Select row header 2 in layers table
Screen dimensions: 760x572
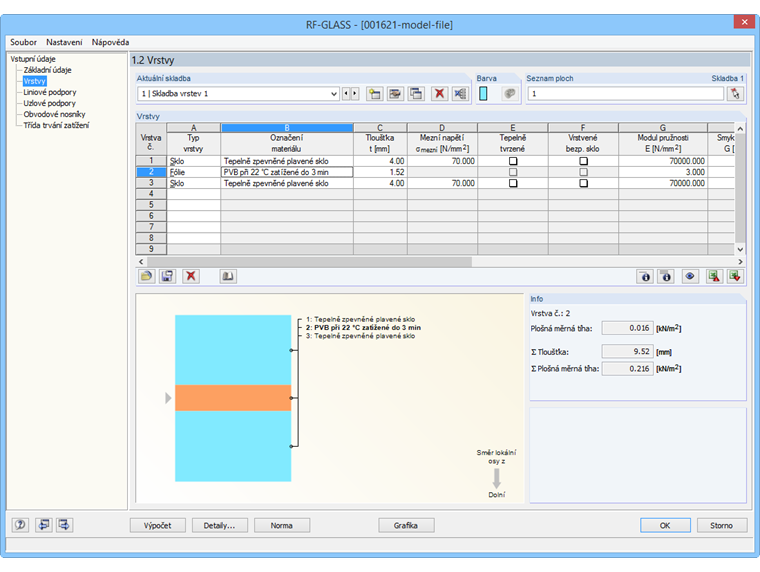(151, 172)
